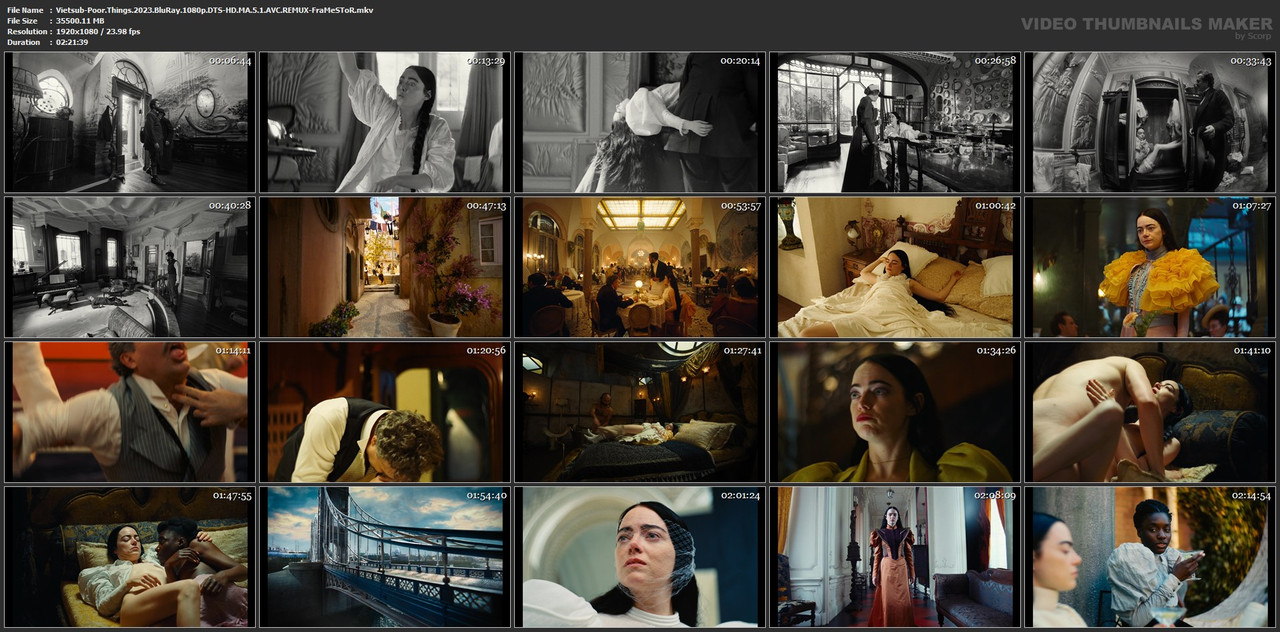This screenshot has width=1280, height=632.
Task: Select thumbnail stamped 01:34:26
Action: [x=895, y=412]
